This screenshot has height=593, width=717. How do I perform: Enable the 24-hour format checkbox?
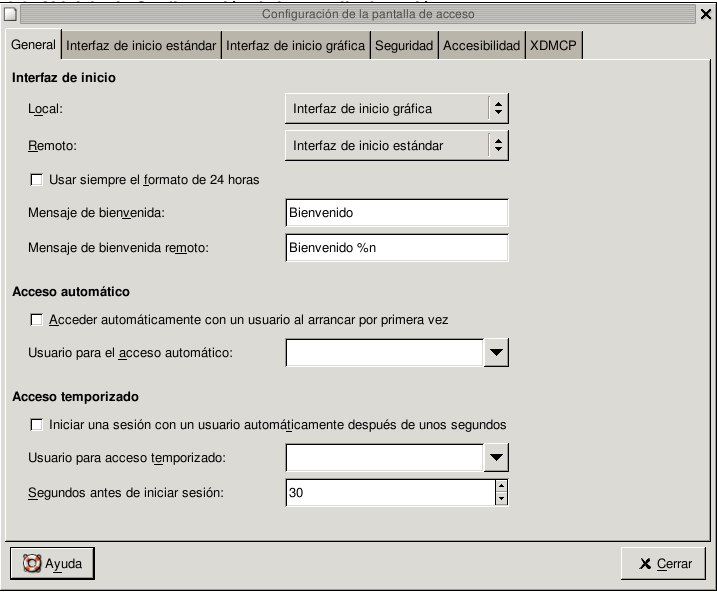37,180
